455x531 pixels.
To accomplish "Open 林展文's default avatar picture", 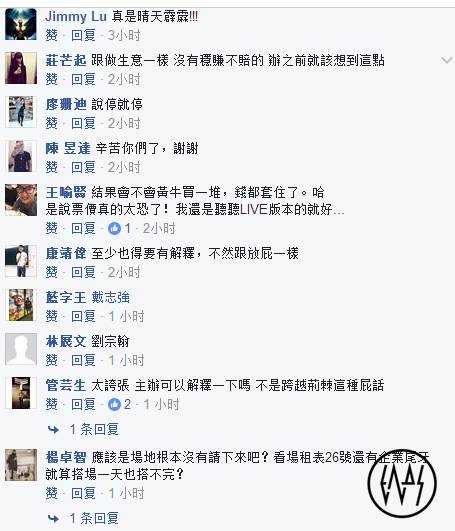I will (x=21, y=349).
